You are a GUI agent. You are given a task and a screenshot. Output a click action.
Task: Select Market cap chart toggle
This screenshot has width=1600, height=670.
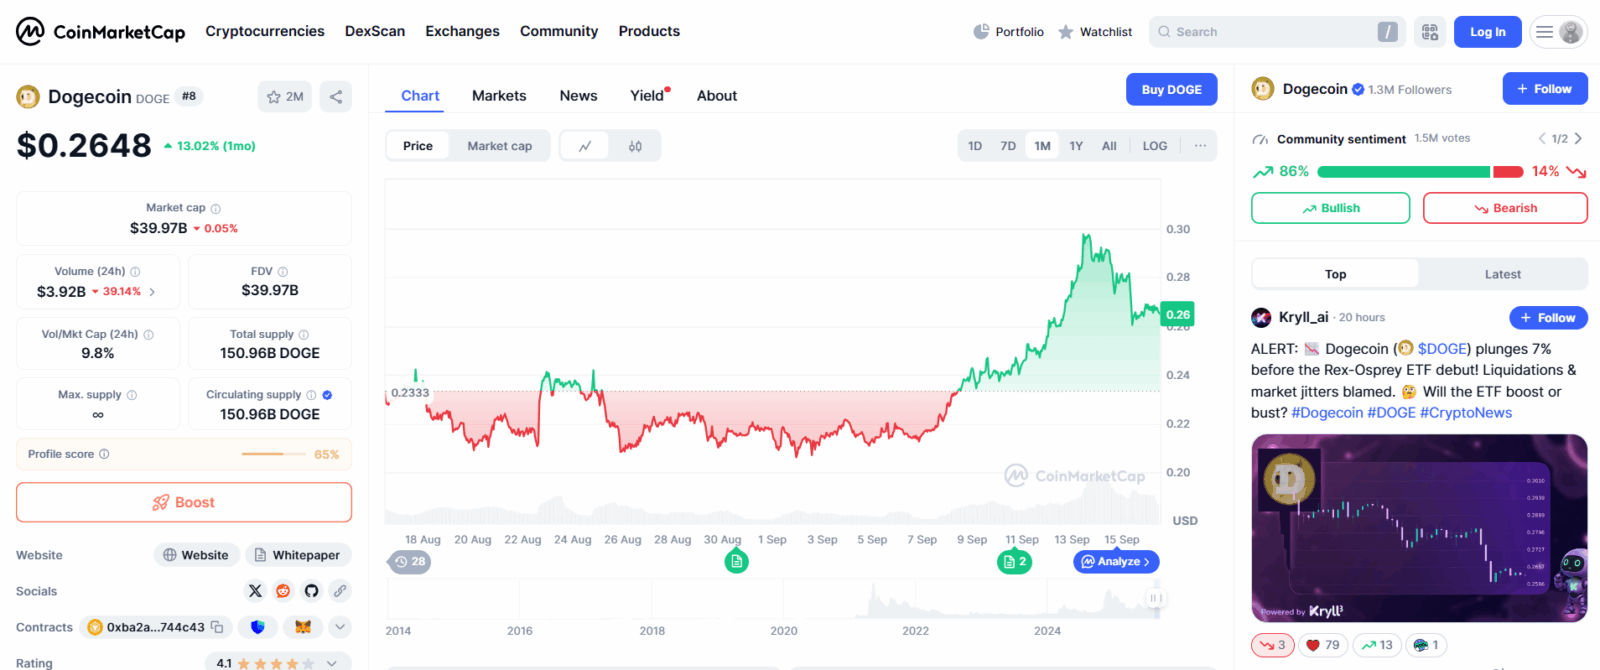click(500, 146)
